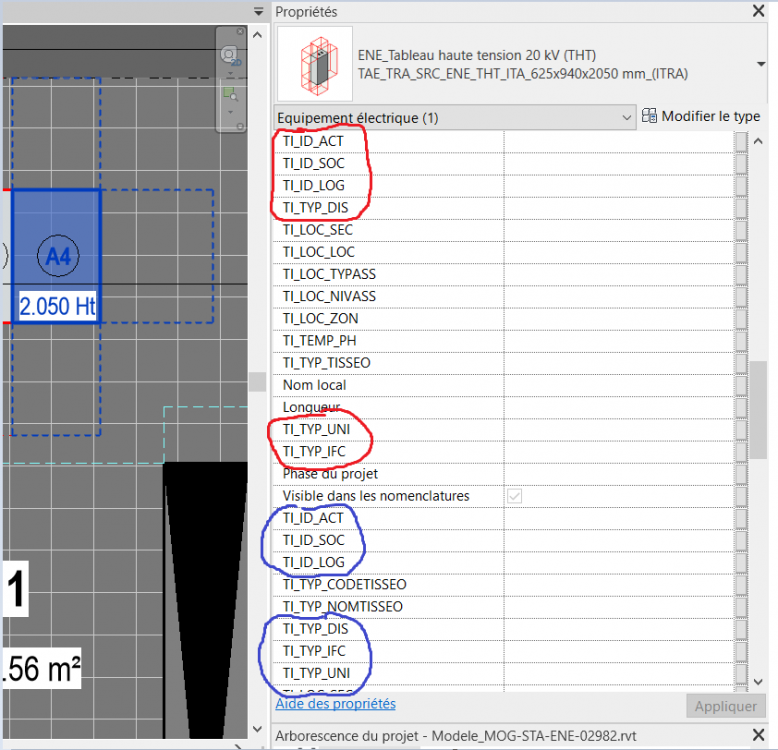Screen dimensions: 778x750
Task: Open the Equipement électrique (1) filter dropdown
Action: tap(454, 118)
